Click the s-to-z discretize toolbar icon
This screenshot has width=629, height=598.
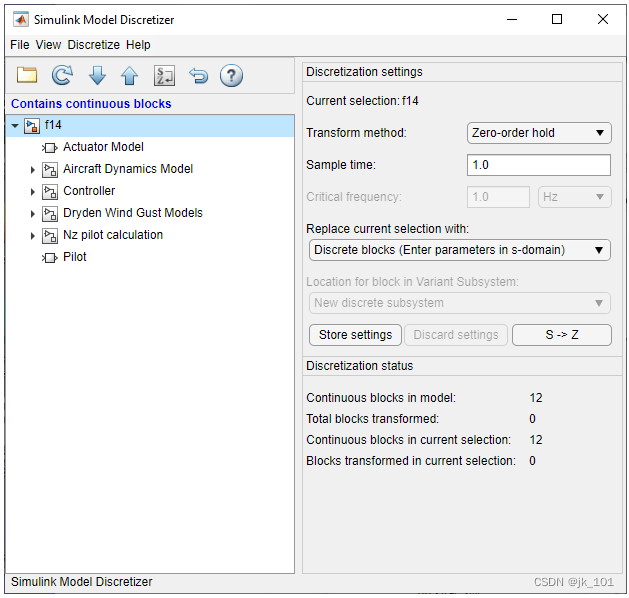164,75
